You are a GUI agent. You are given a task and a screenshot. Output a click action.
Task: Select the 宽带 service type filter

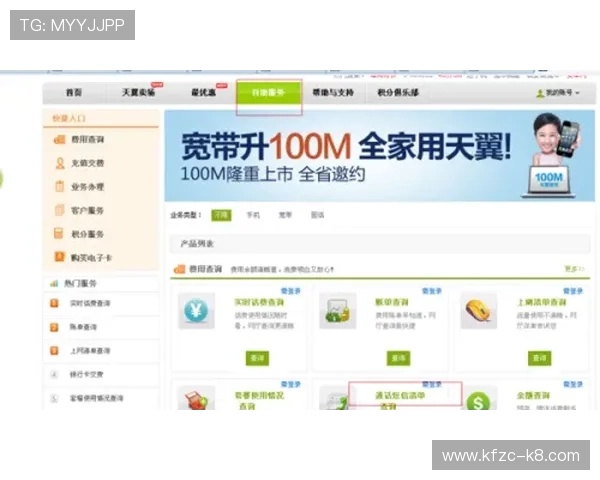[x=285, y=215]
